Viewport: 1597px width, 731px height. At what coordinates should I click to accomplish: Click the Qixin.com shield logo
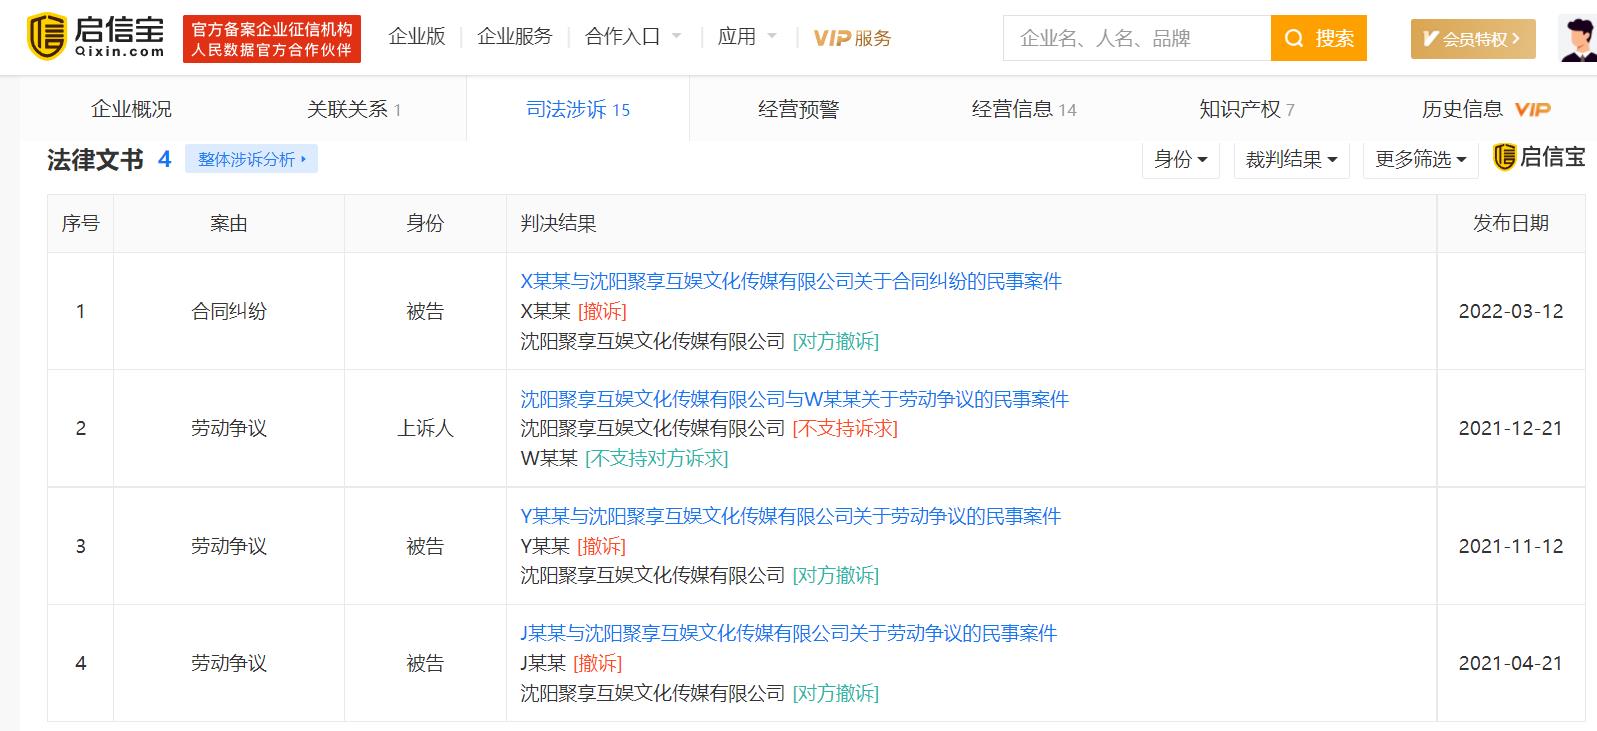coord(46,37)
